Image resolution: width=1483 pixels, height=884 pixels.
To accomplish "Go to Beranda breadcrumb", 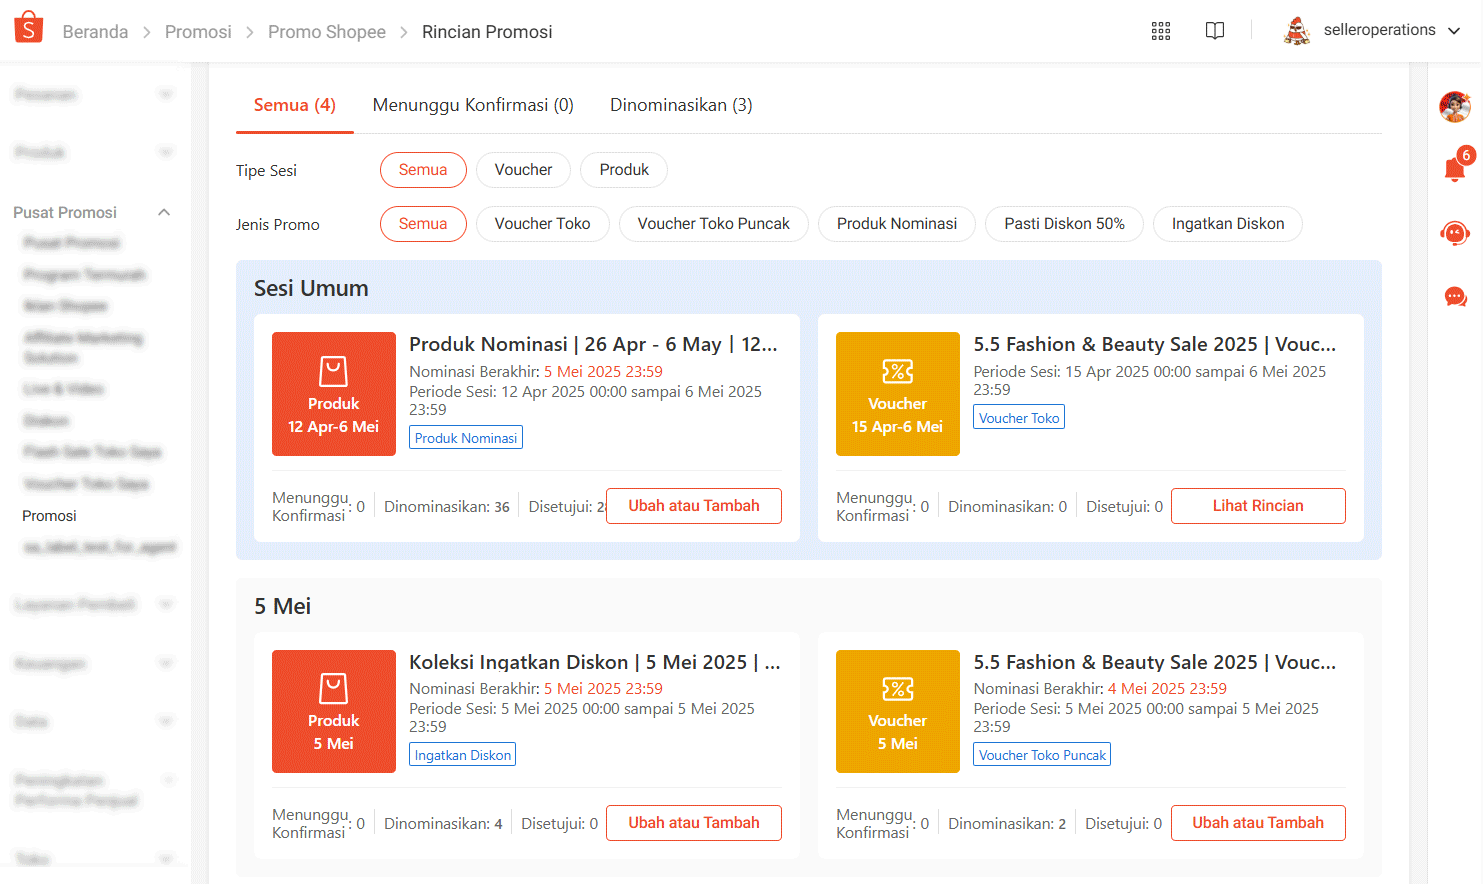I will click(x=95, y=32).
